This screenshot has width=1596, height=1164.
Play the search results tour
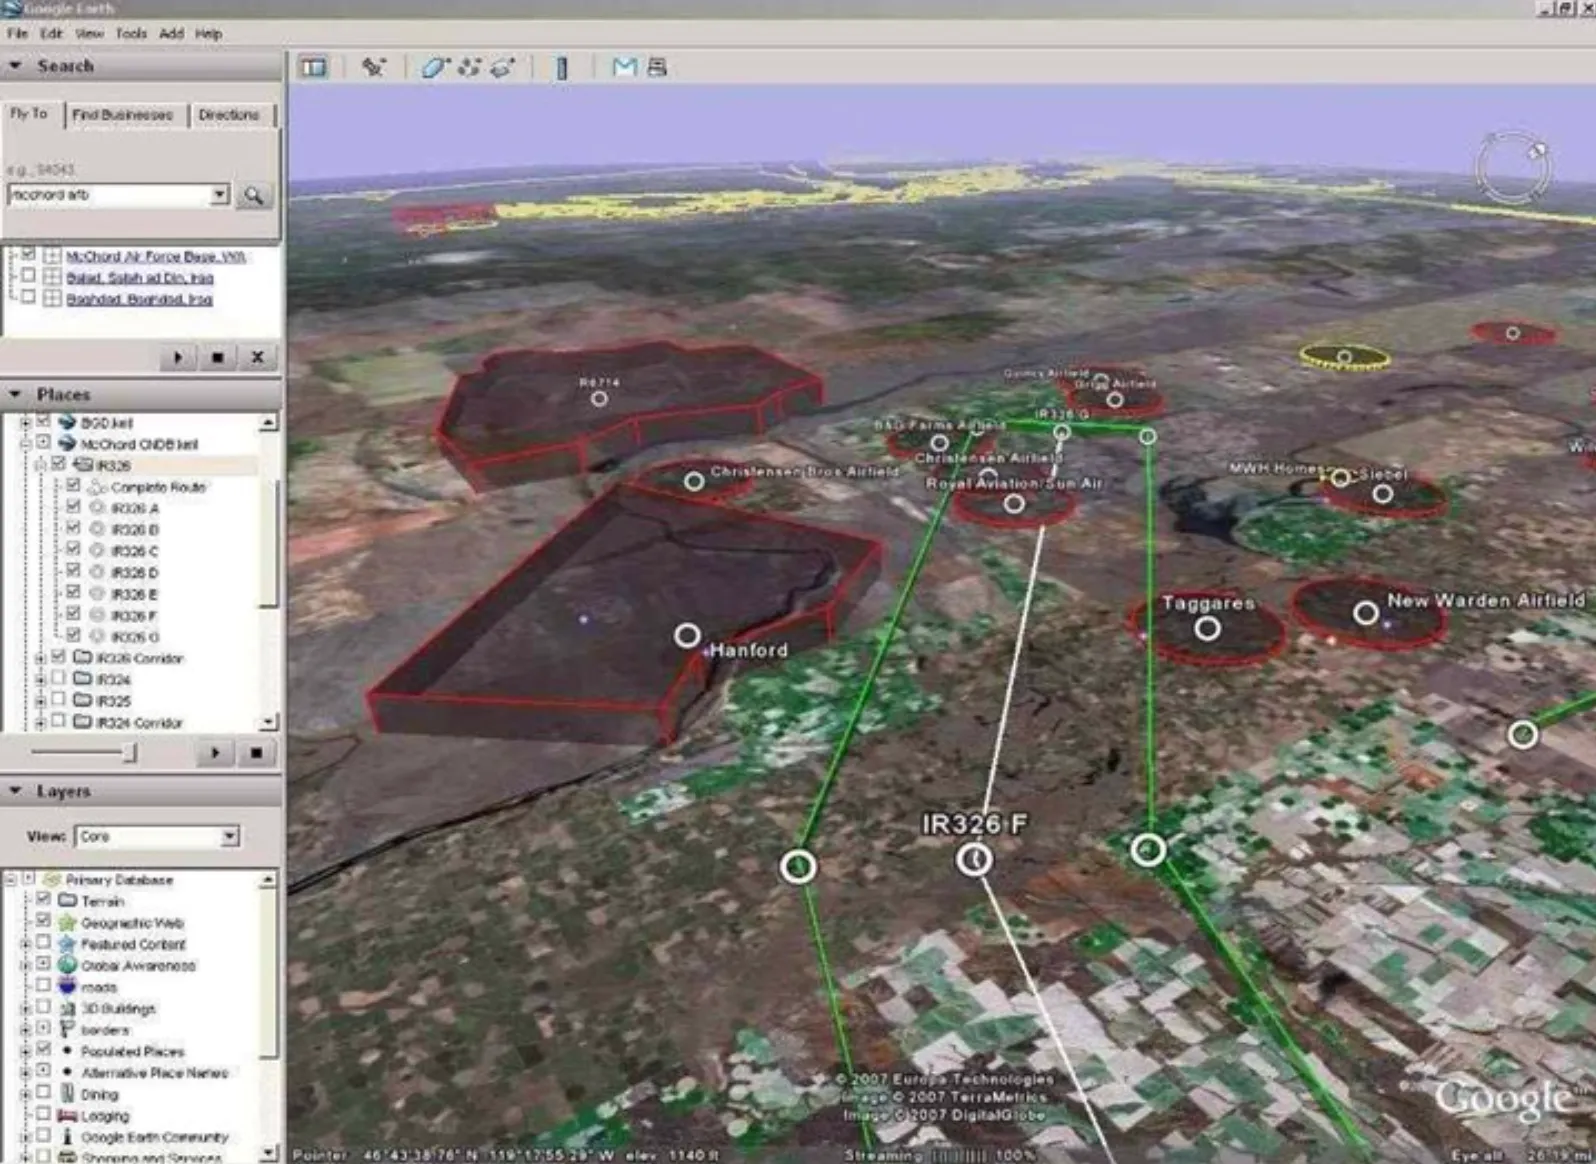[178, 357]
